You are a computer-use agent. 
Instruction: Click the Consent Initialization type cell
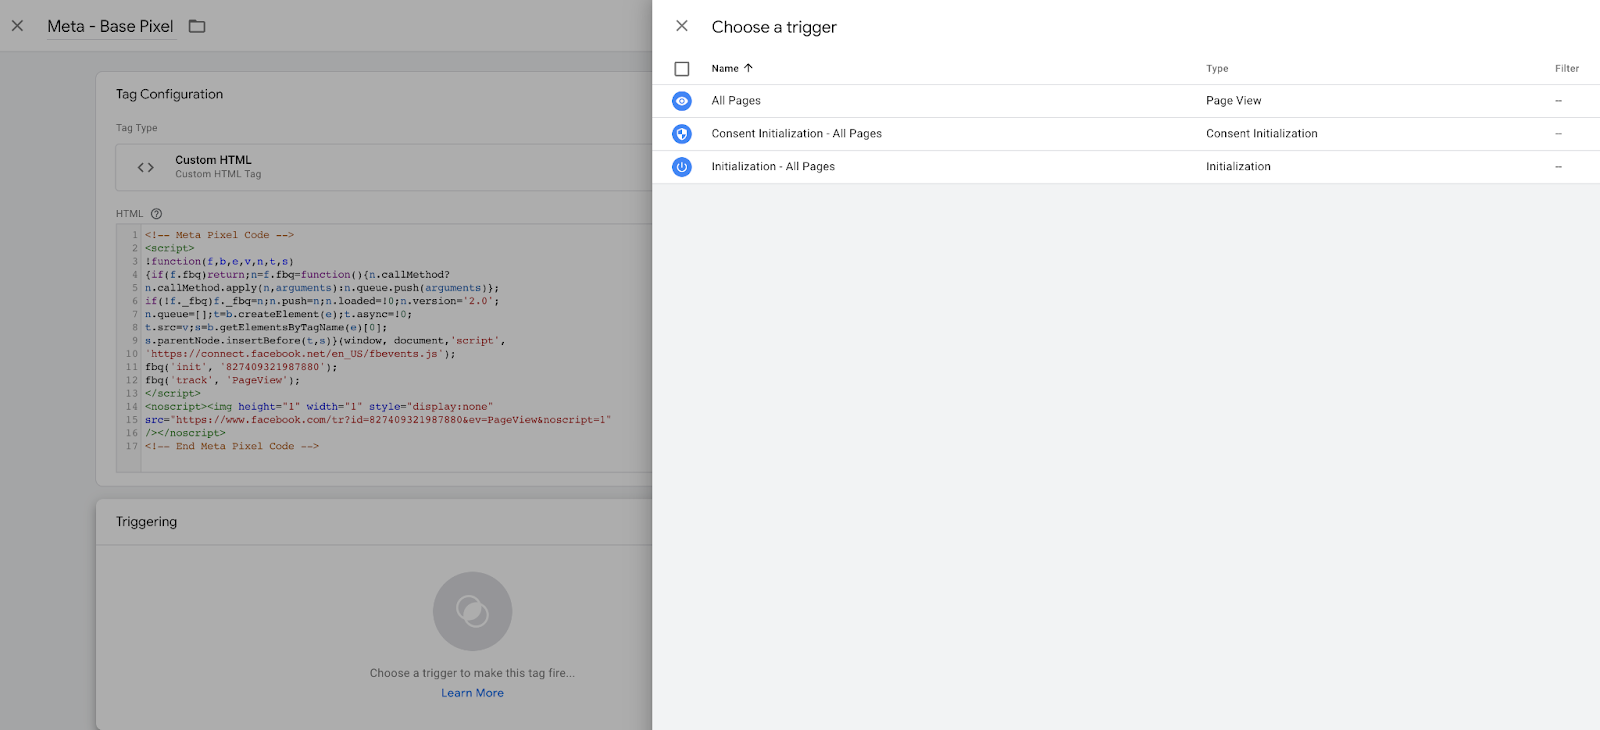[1262, 134]
